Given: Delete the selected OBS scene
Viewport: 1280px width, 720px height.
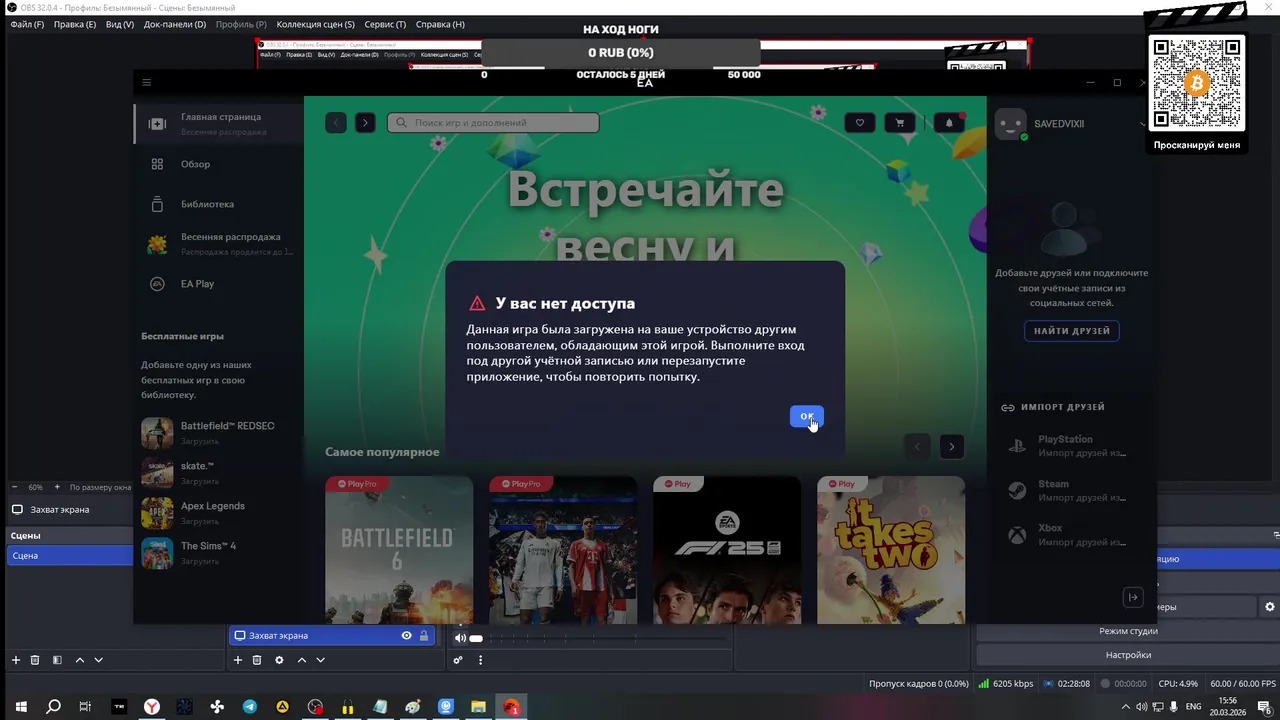Looking at the screenshot, I should (x=35, y=660).
